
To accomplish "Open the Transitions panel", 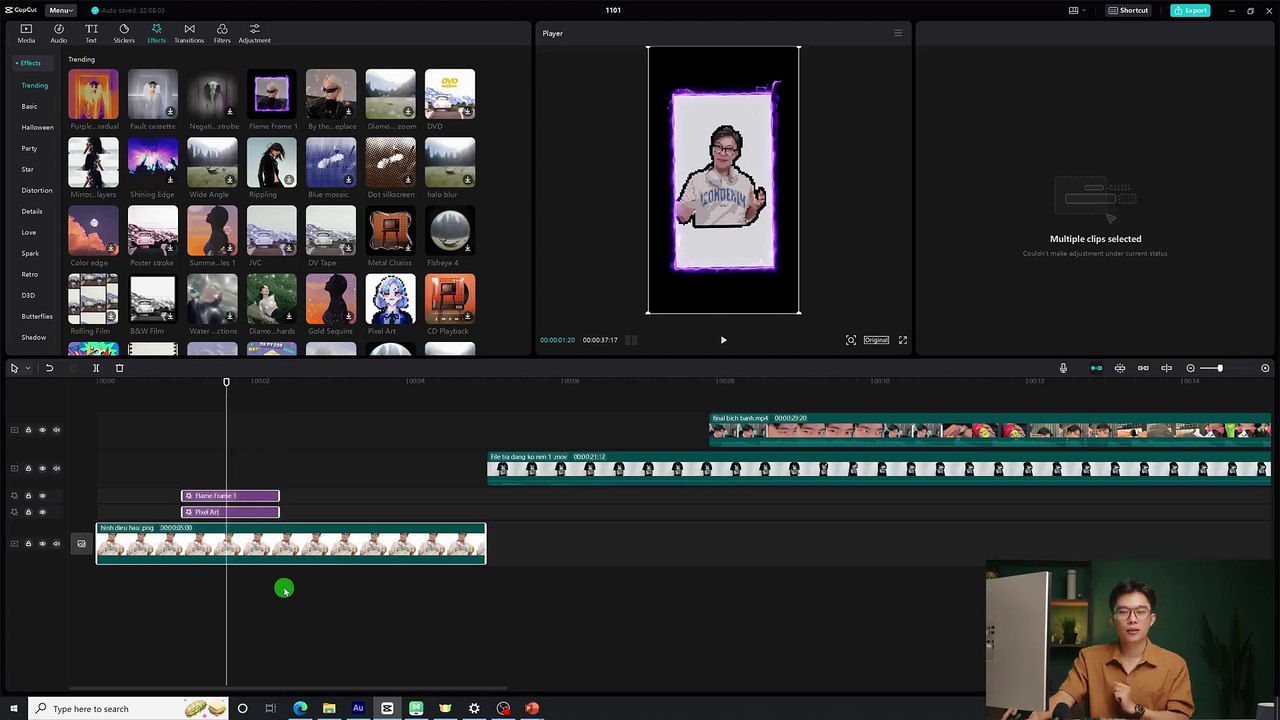I will point(189,33).
